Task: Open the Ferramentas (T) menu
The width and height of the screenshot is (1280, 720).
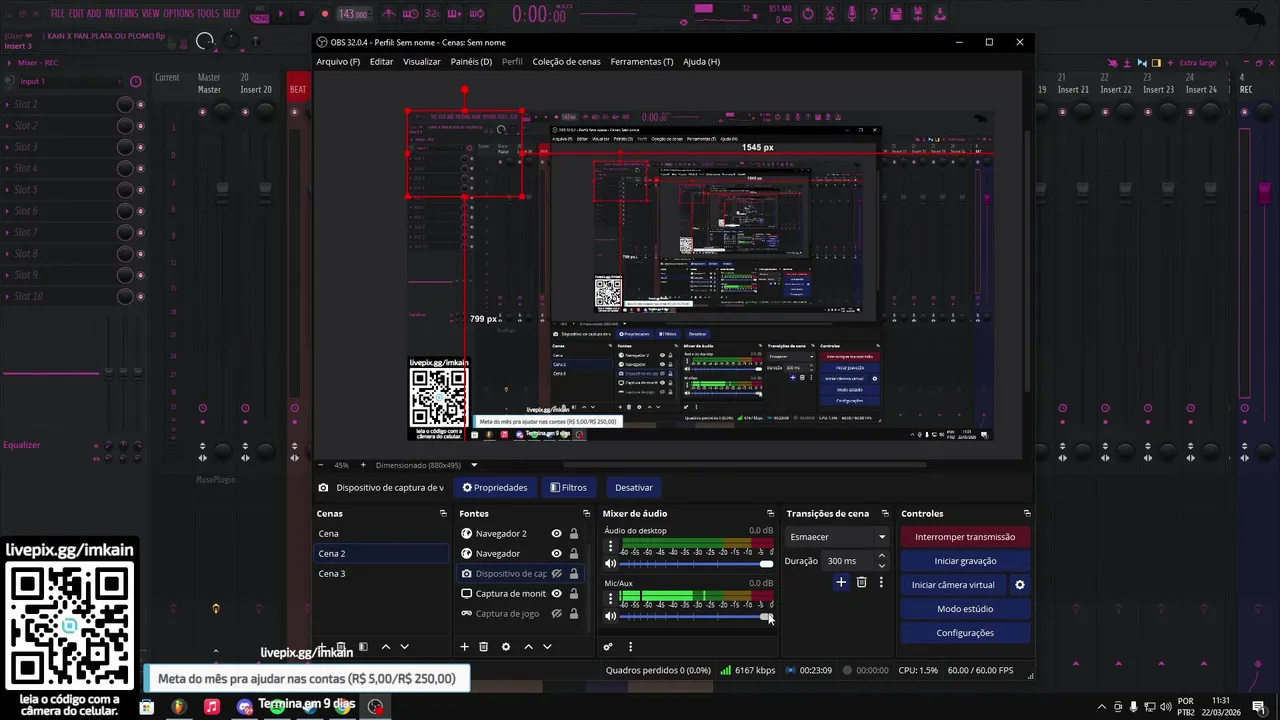Action: tap(642, 62)
